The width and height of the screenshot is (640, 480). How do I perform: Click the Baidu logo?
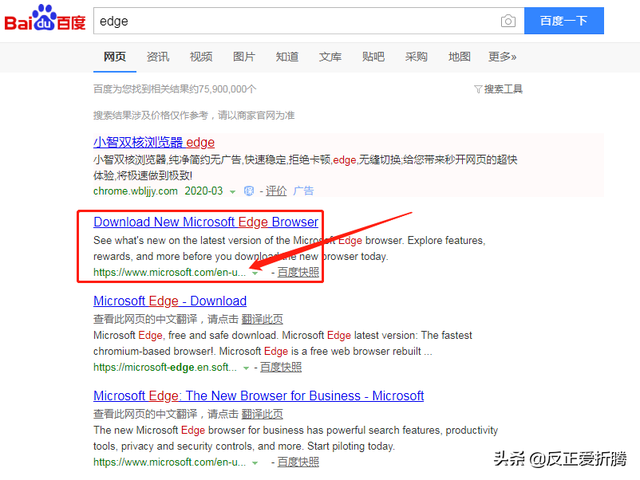(45, 19)
